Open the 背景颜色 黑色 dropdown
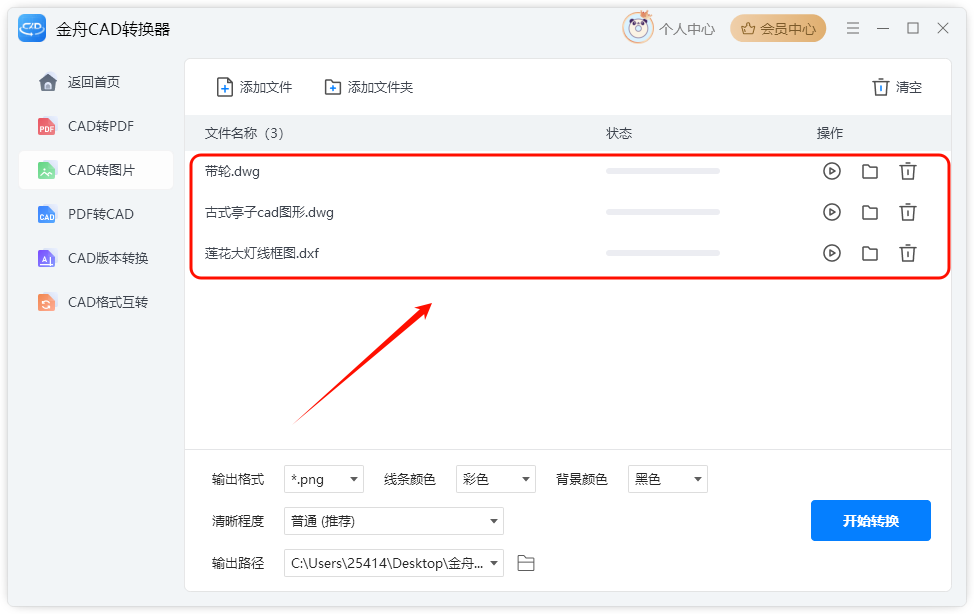The width and height of the screenshot is (974, 614). [668, 479]
